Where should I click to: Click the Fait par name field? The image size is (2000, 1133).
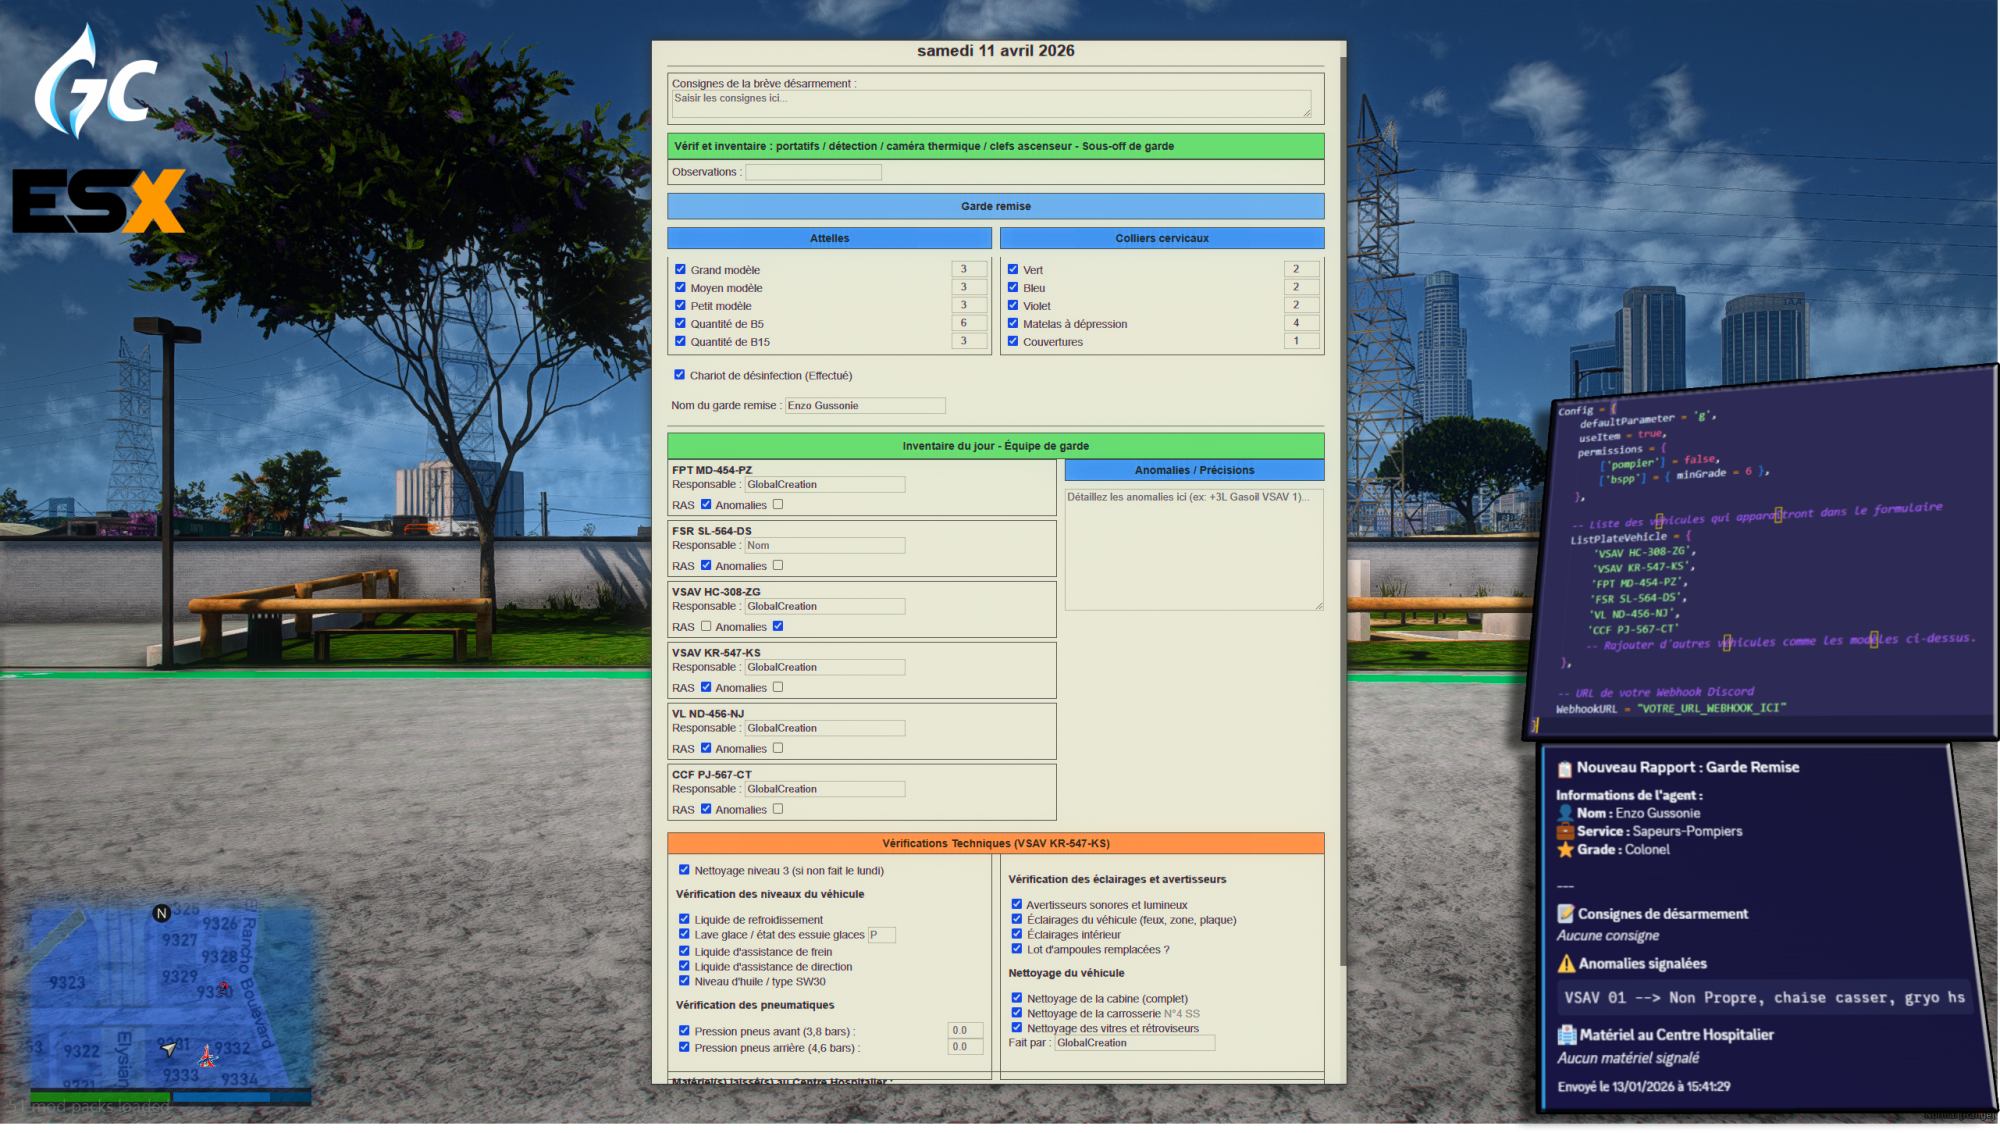[x=1135, y=1043]
